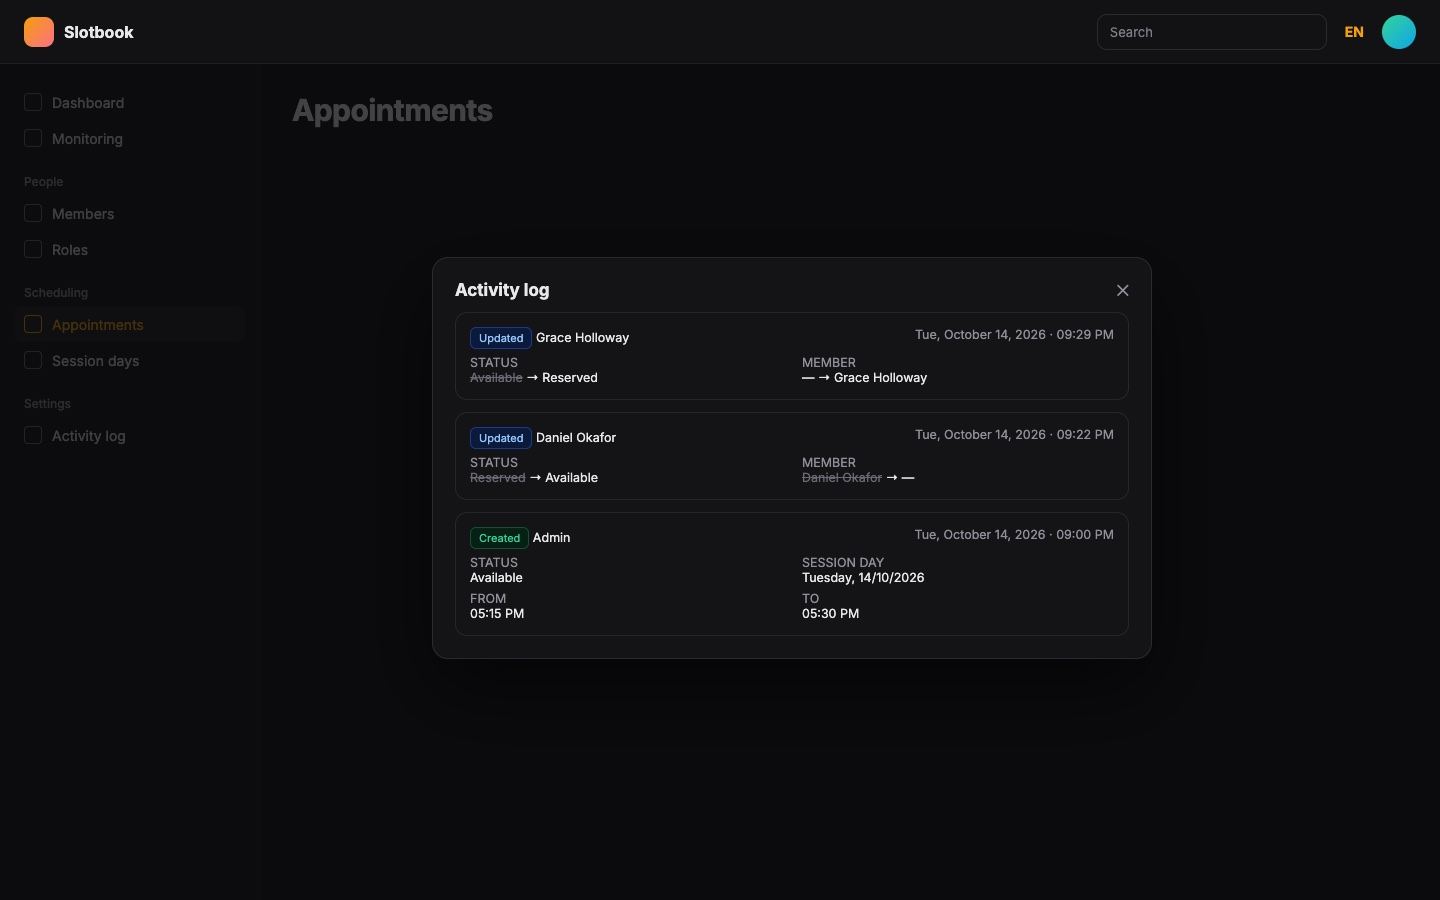Click the struck-through Daniel Okafor member text
The image size is (1440, 900).
click(x=842, y=478)
